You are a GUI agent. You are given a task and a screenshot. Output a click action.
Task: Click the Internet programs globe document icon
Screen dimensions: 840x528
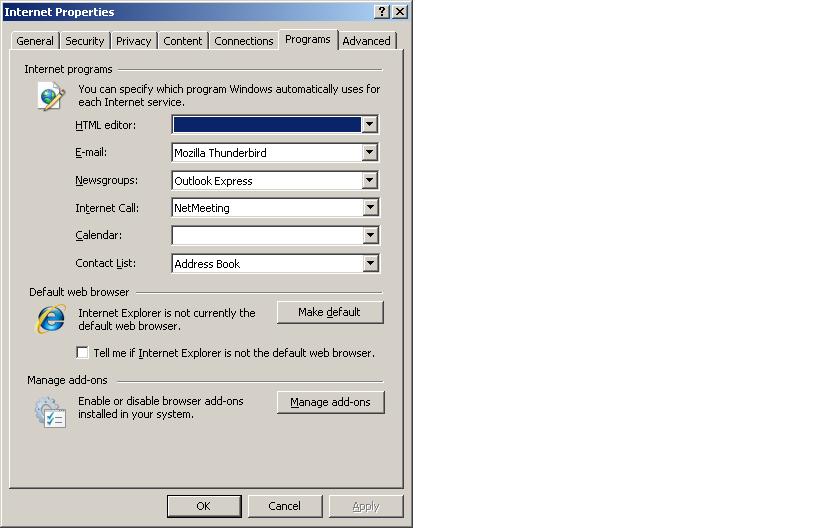(51, 96)
